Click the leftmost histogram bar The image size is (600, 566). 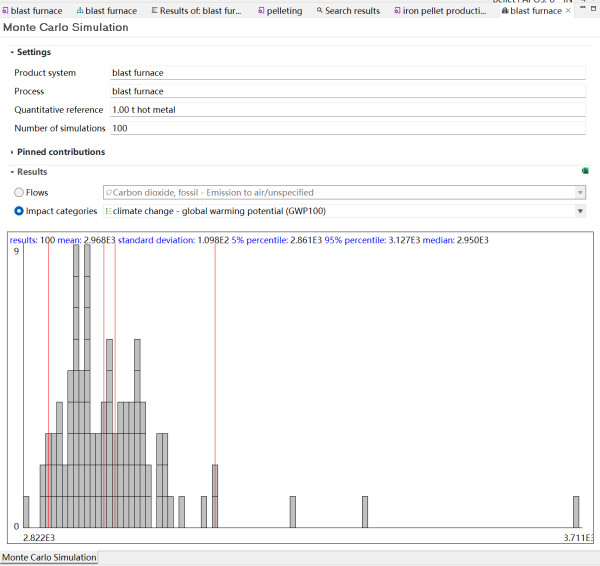26,512
